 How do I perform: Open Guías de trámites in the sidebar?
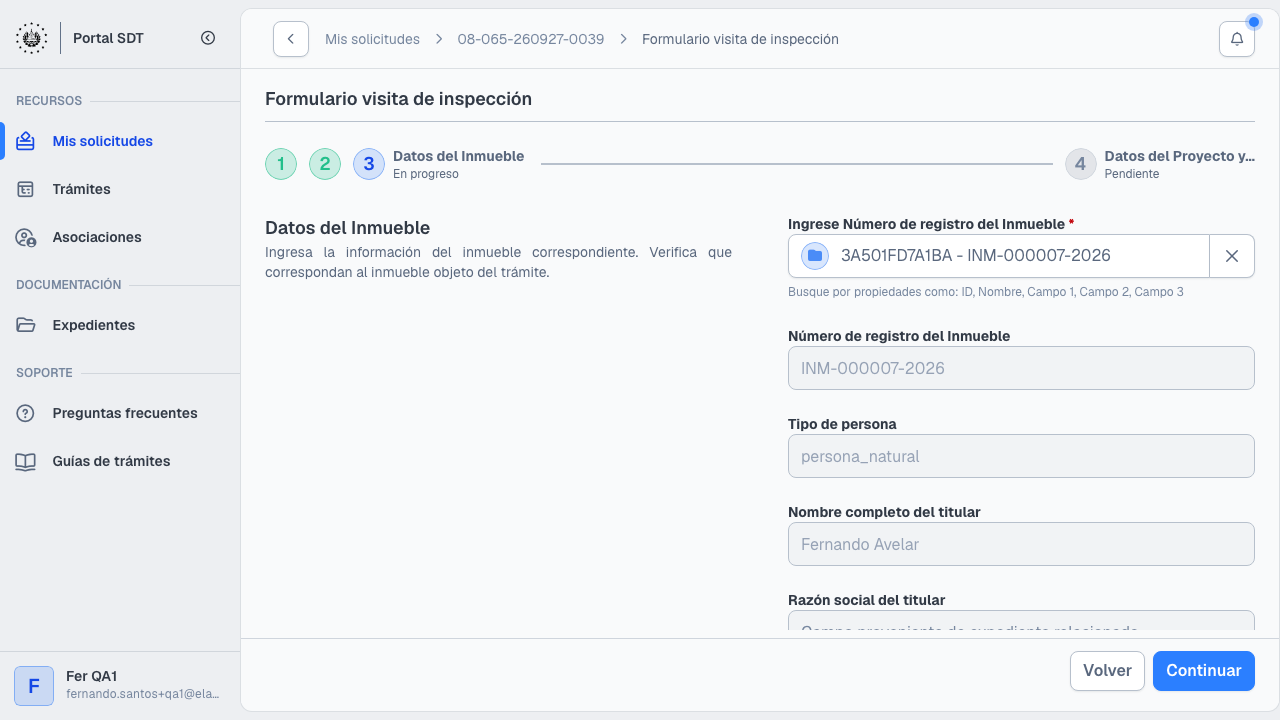click(120, 461)
